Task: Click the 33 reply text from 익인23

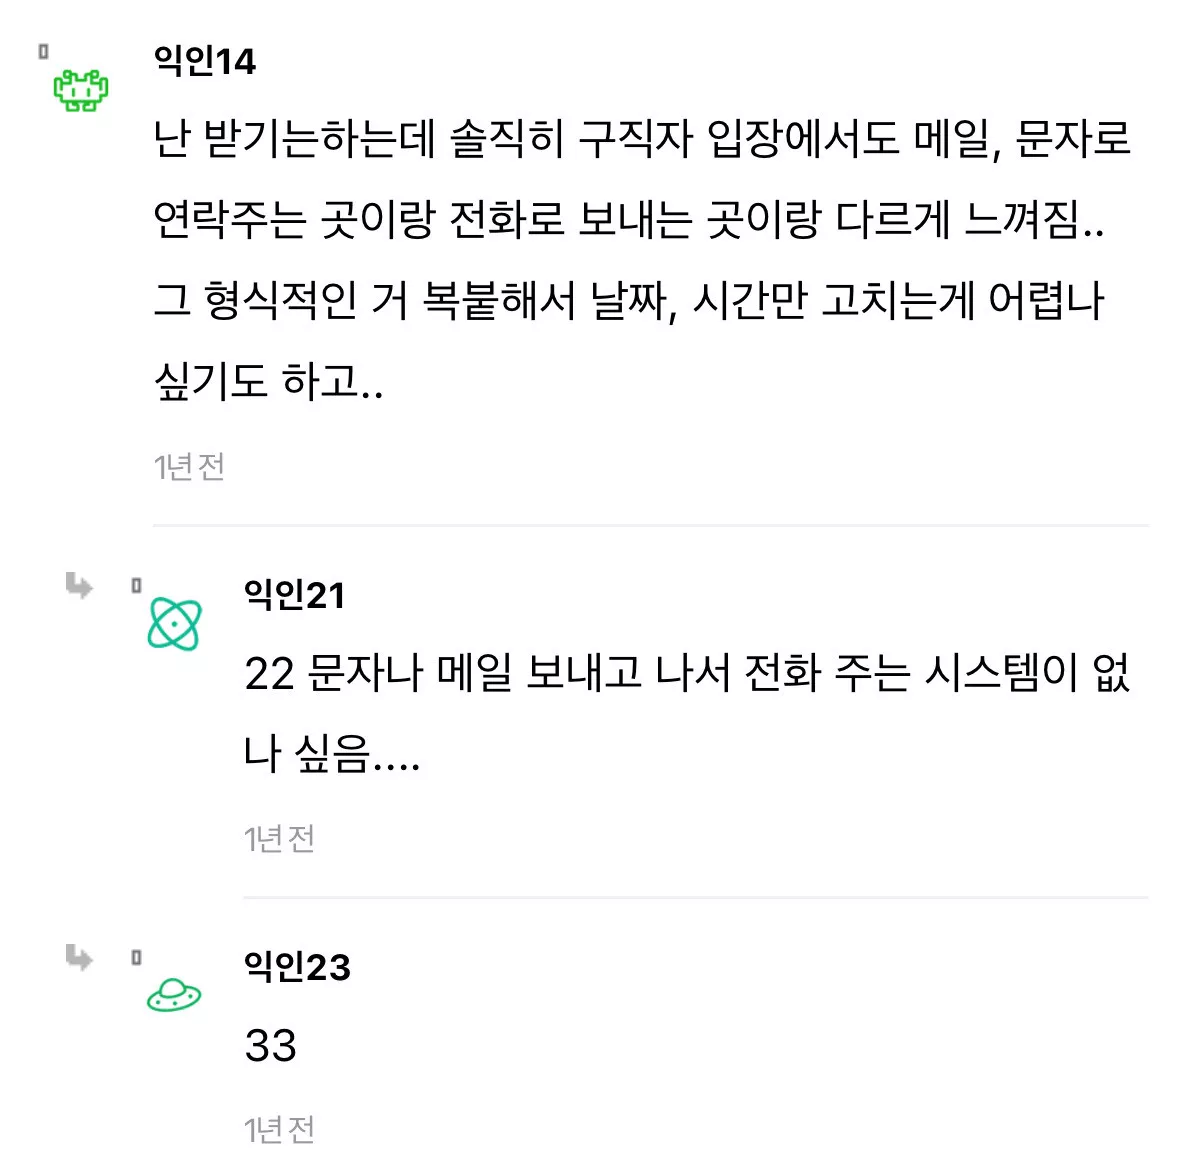Action: (270, 1046)
